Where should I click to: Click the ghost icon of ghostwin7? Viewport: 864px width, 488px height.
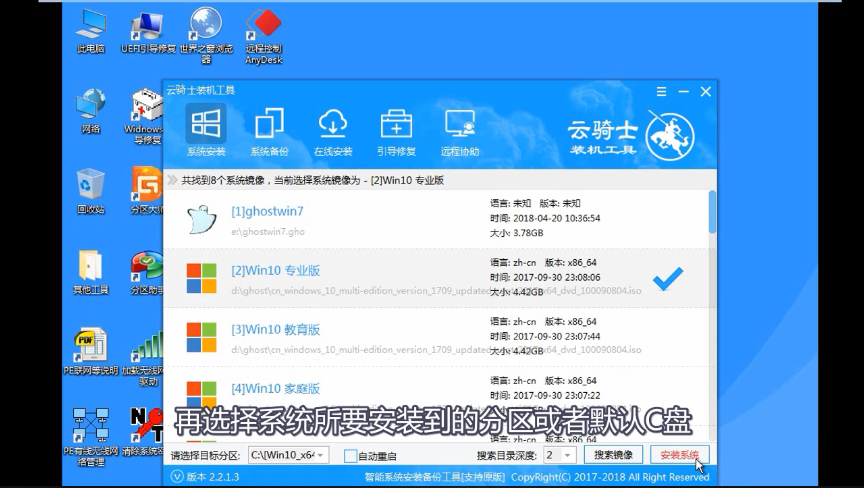tap(201, 219)
